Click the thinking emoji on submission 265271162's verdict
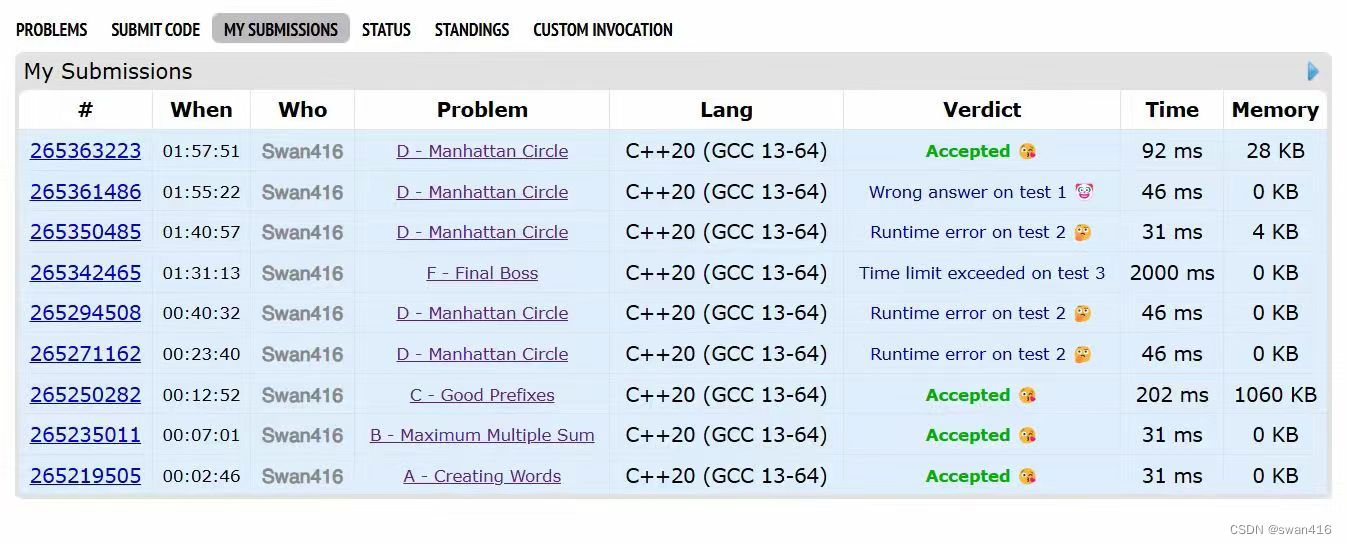1347x544 pixels. coord(1082,354)
